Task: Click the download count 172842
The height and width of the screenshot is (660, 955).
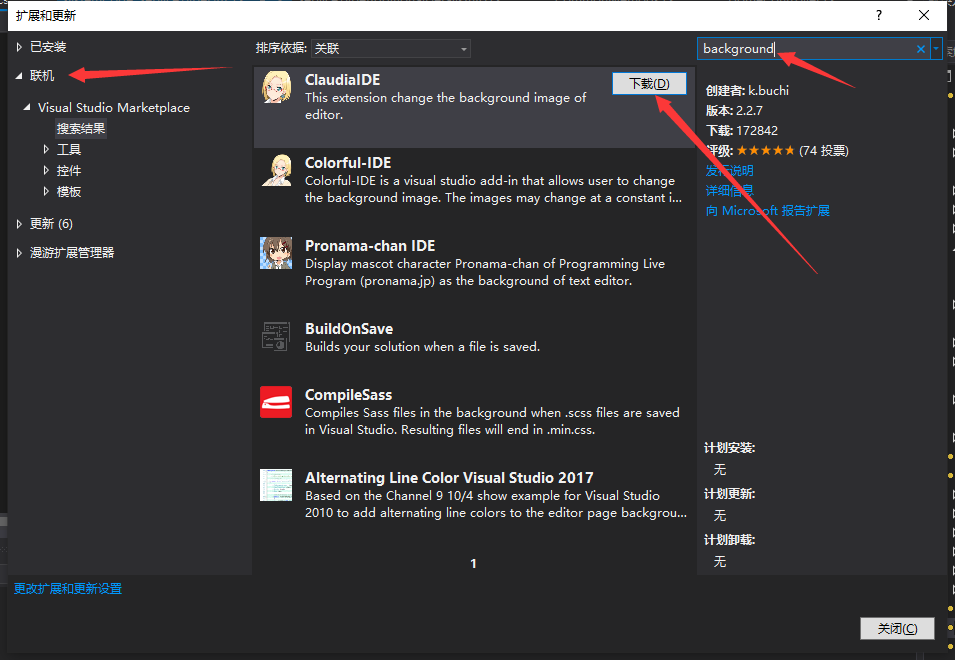Action: click(x=757, y=130)
